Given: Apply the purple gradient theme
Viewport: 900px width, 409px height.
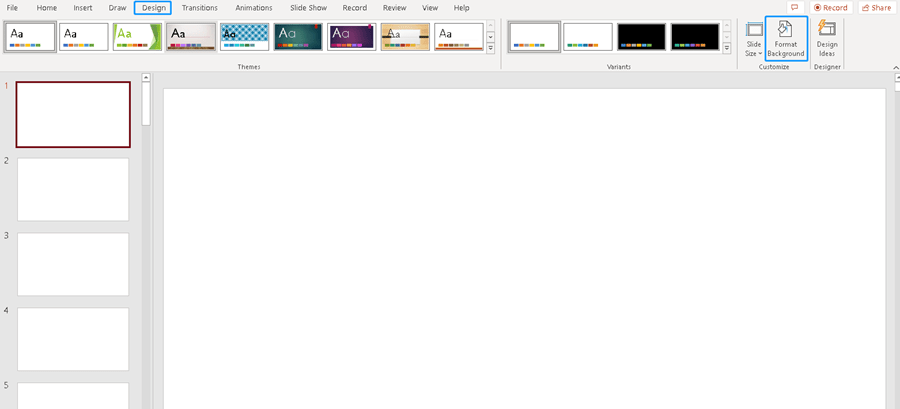Looking at the screenshot, I should tap(352, 37).
